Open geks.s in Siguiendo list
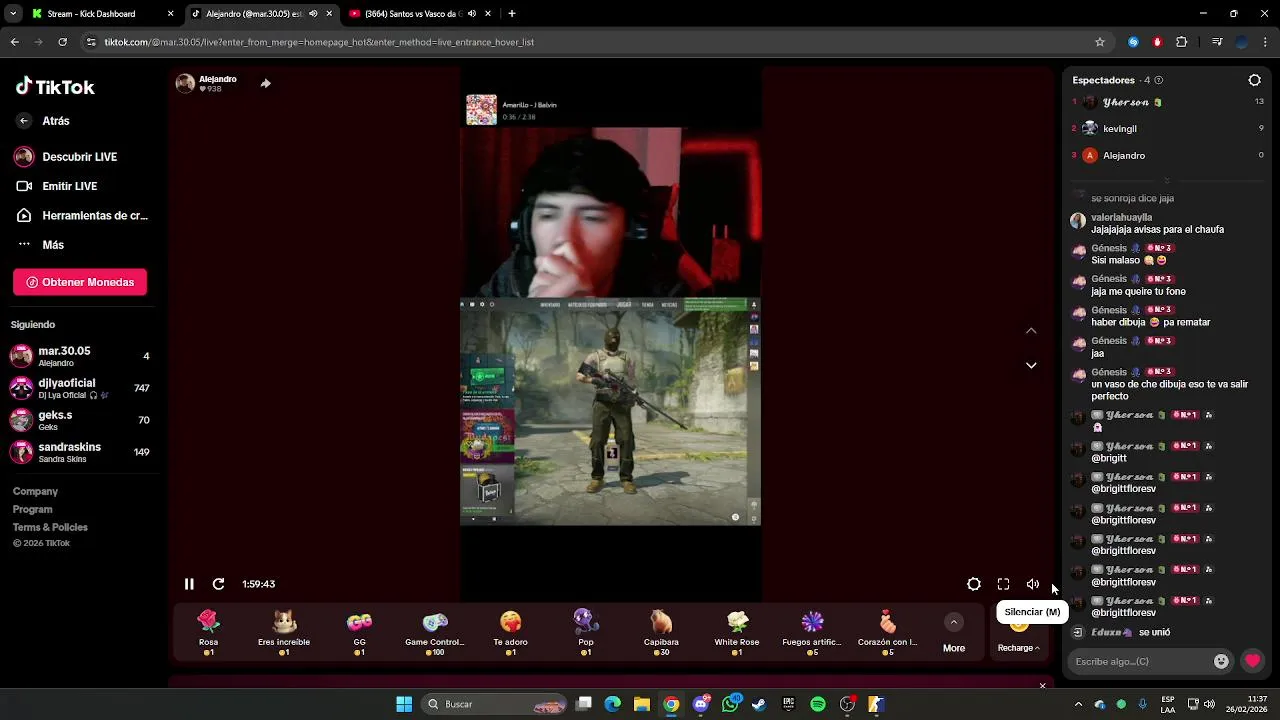Image resolution: width=1280 pixels, height=720 pixels. point(80,420)
